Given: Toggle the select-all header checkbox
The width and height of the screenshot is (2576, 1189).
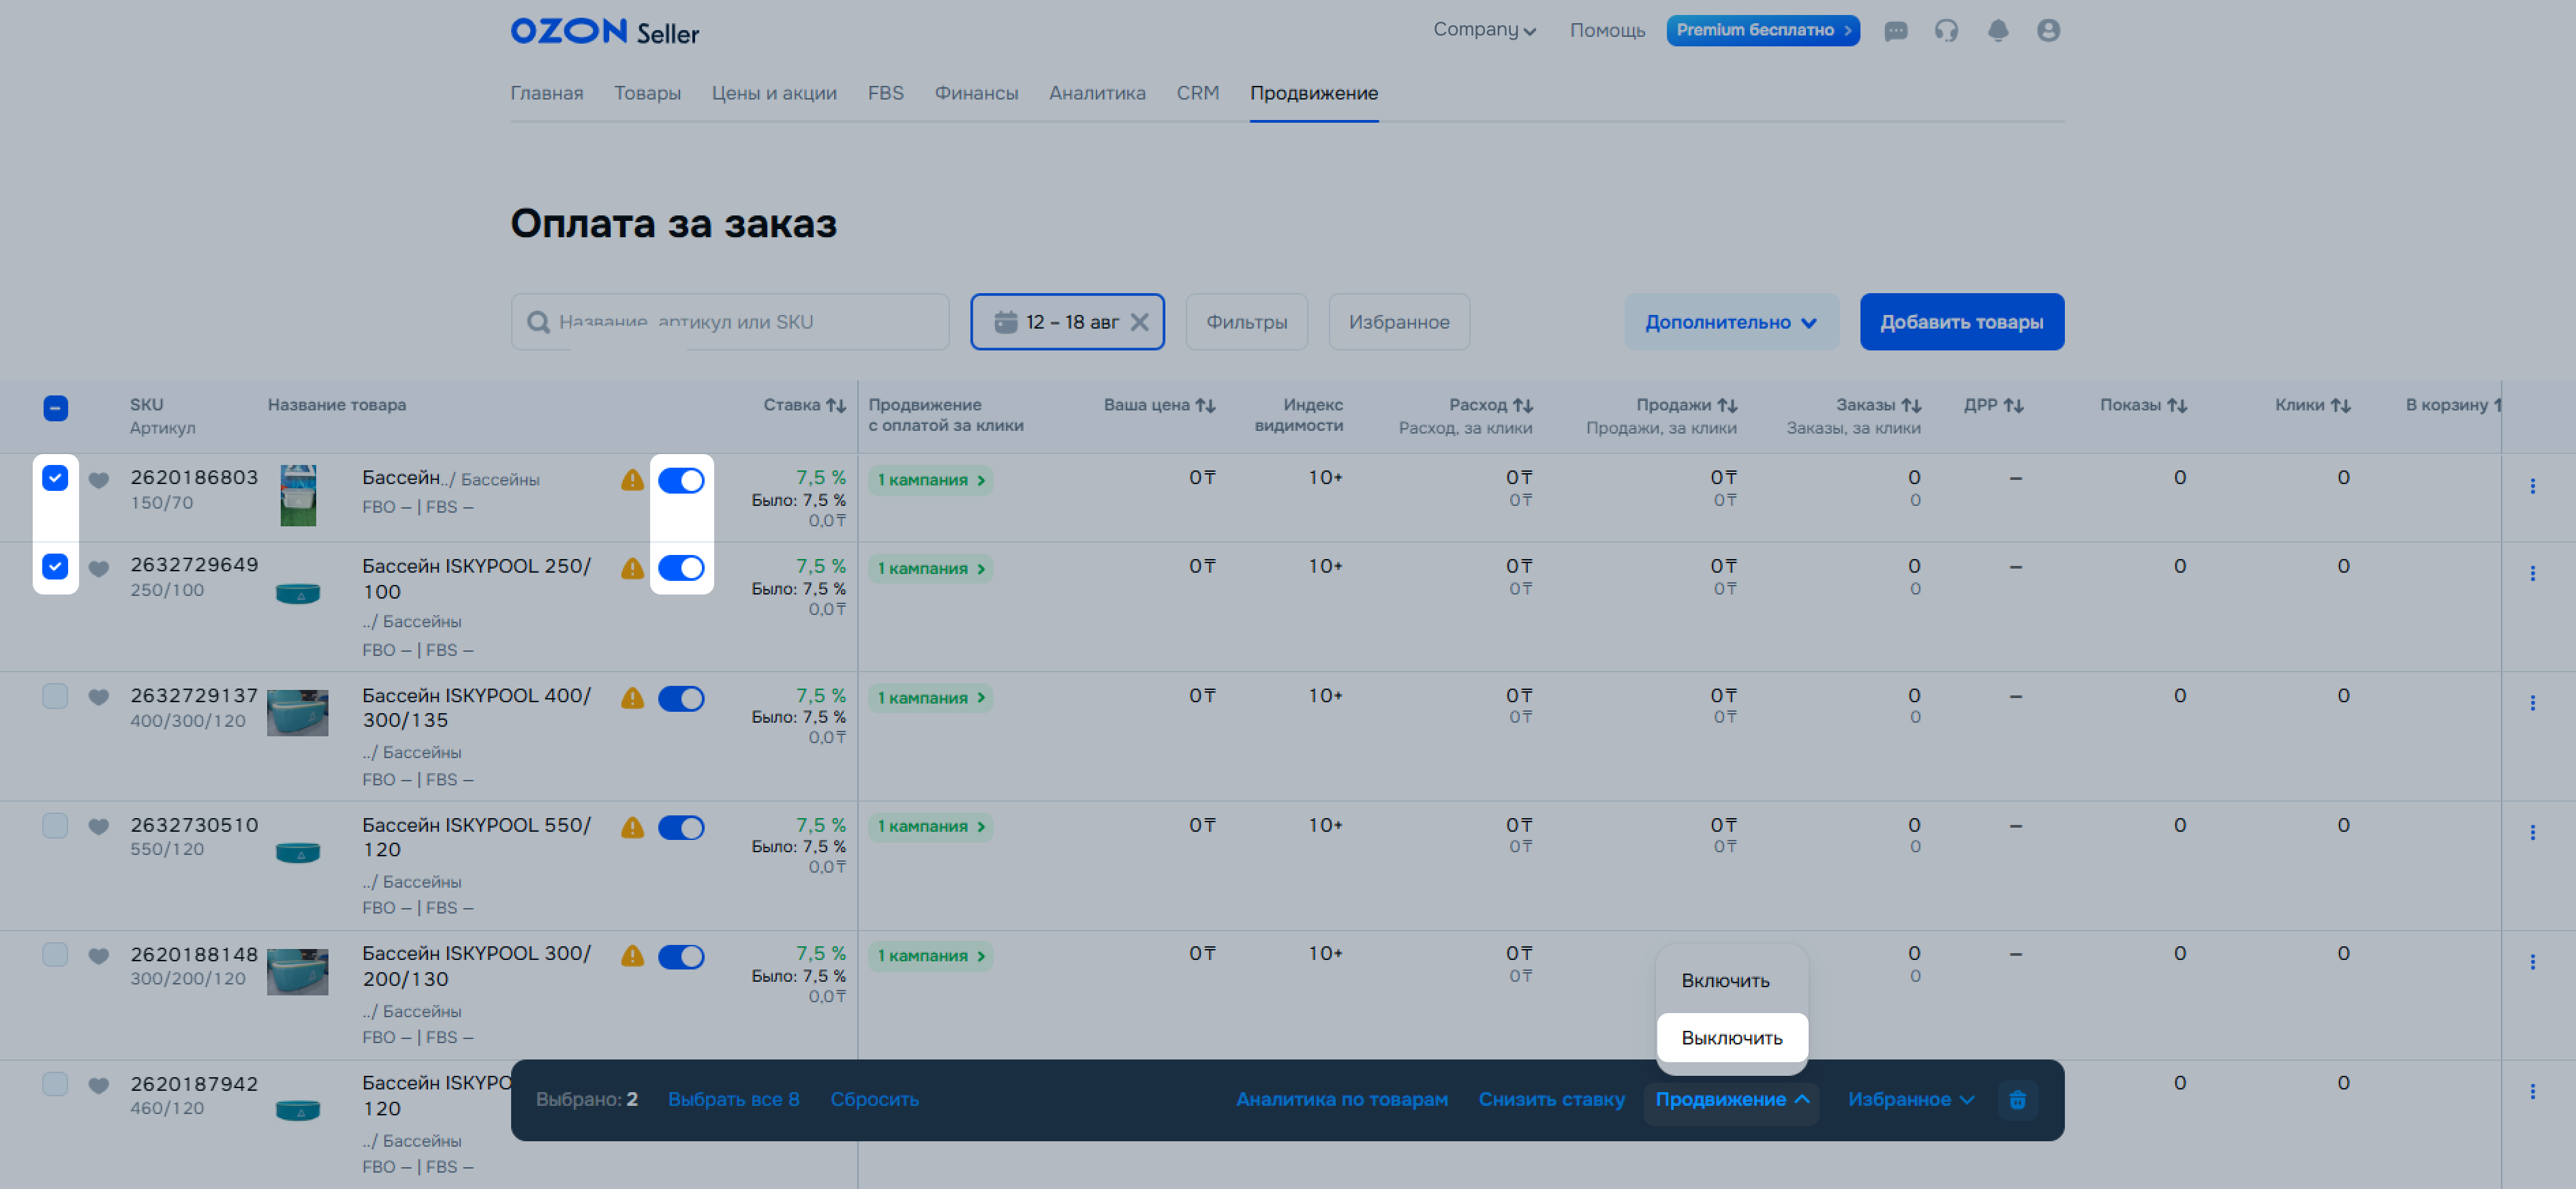Looking at the screenshot, I should (56, 408).
